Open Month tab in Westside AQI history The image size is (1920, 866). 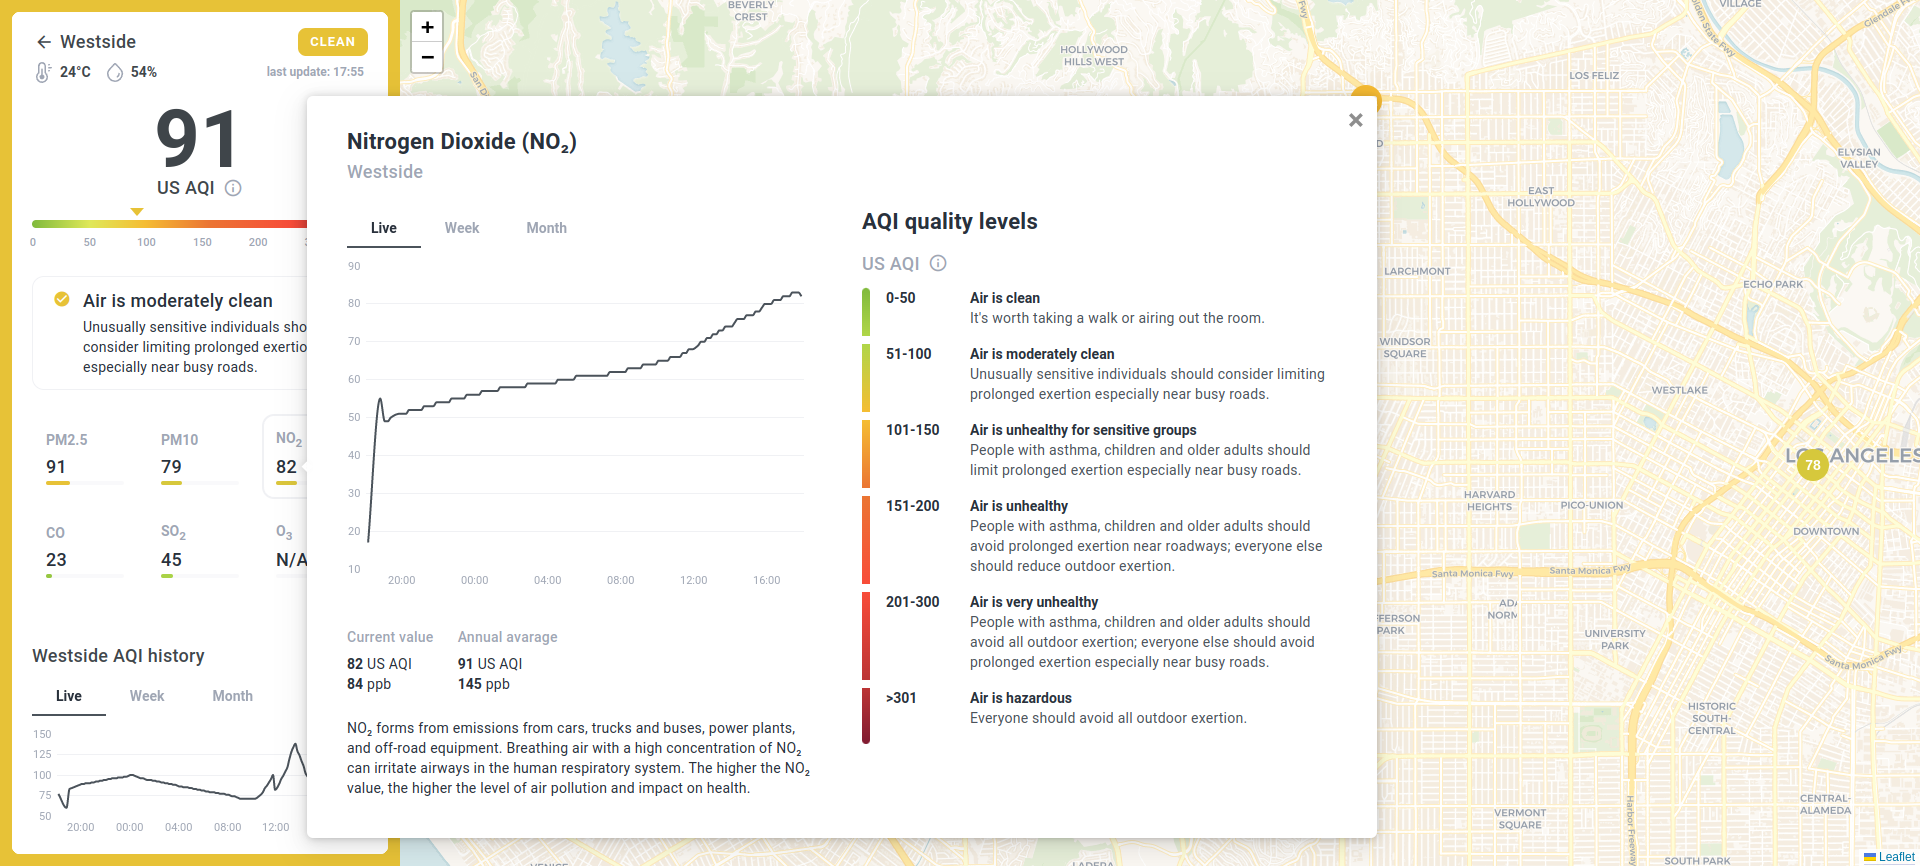(x=232, y=696)
